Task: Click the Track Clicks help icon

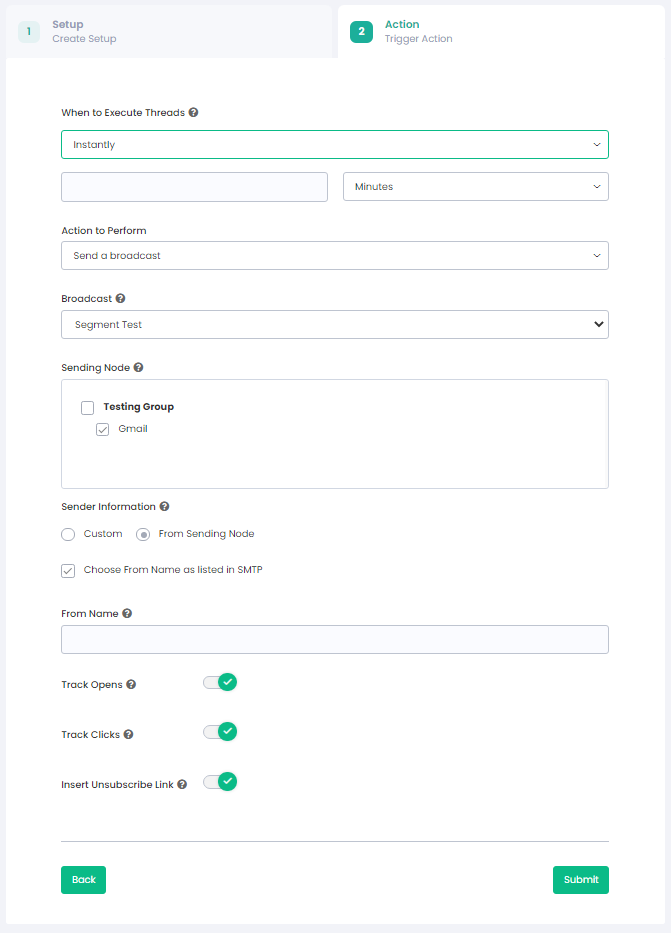Action: pyautogui.click(x=128, y=735)
